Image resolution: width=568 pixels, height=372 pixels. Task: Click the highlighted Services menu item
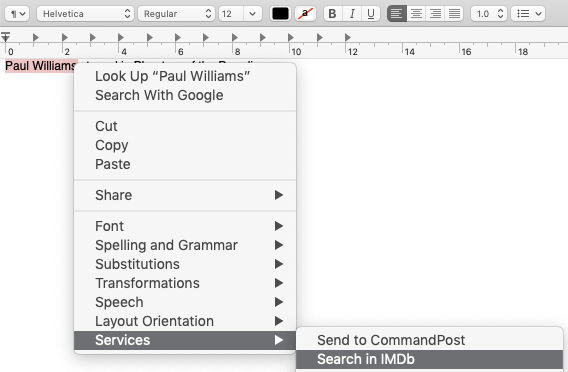coord(185,340)
